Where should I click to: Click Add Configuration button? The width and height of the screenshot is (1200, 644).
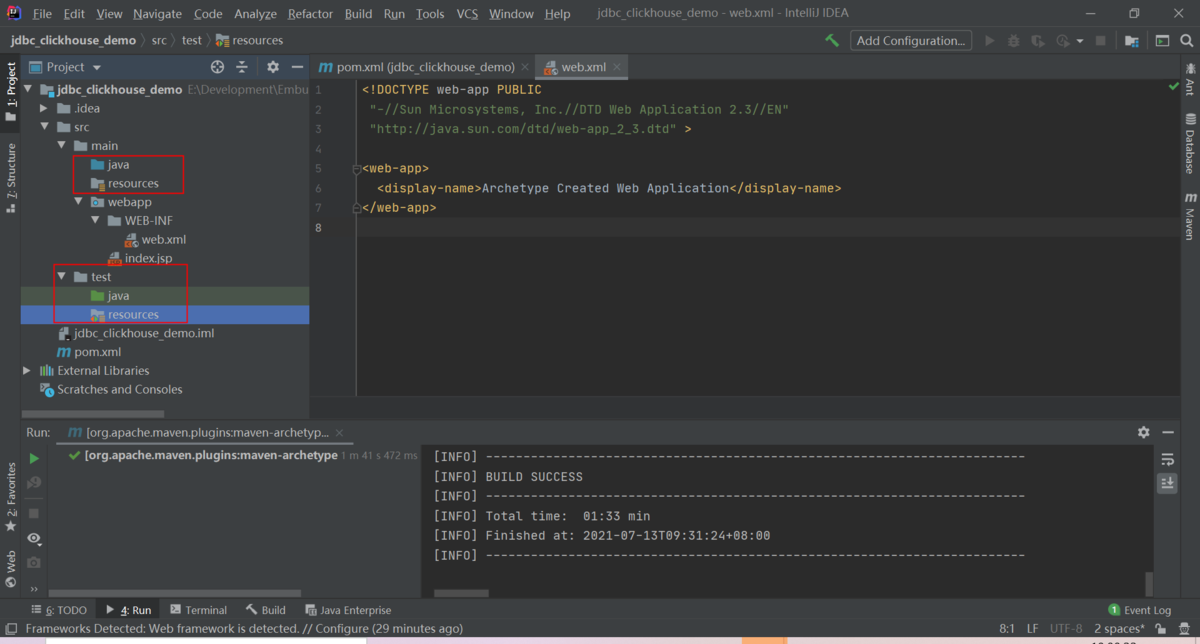[x=911, y=41]
